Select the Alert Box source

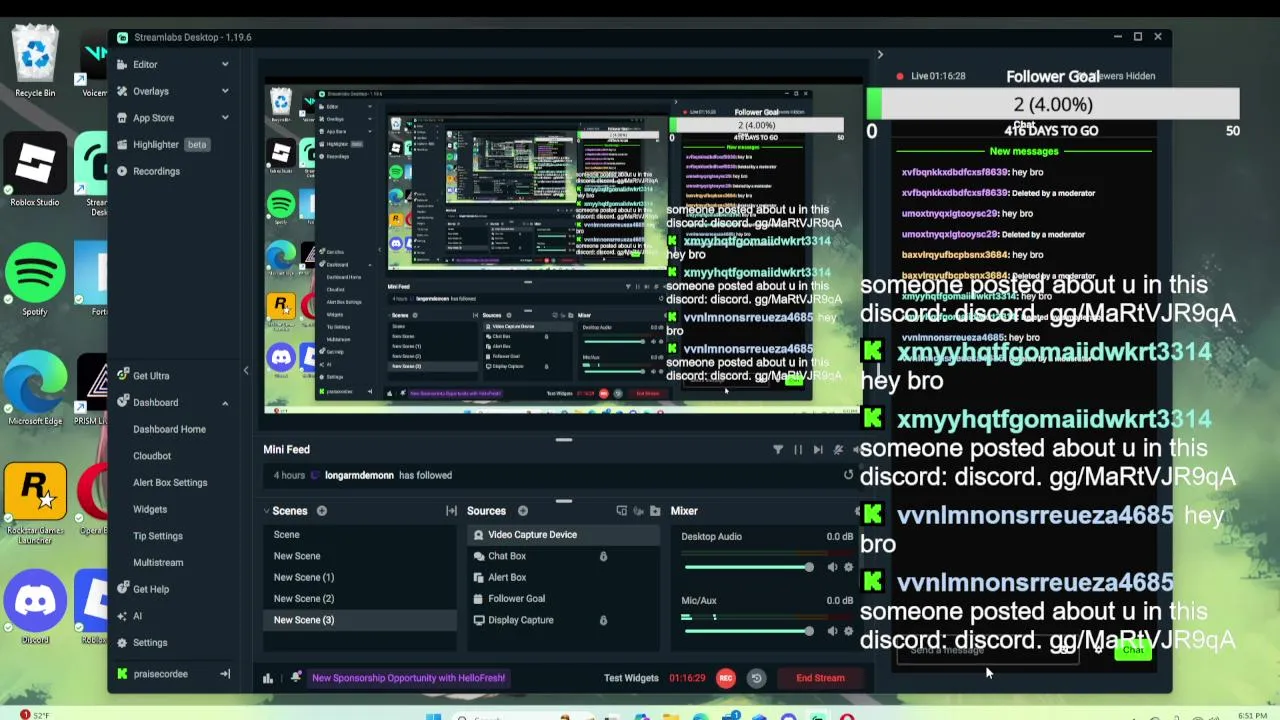point(565,577)
